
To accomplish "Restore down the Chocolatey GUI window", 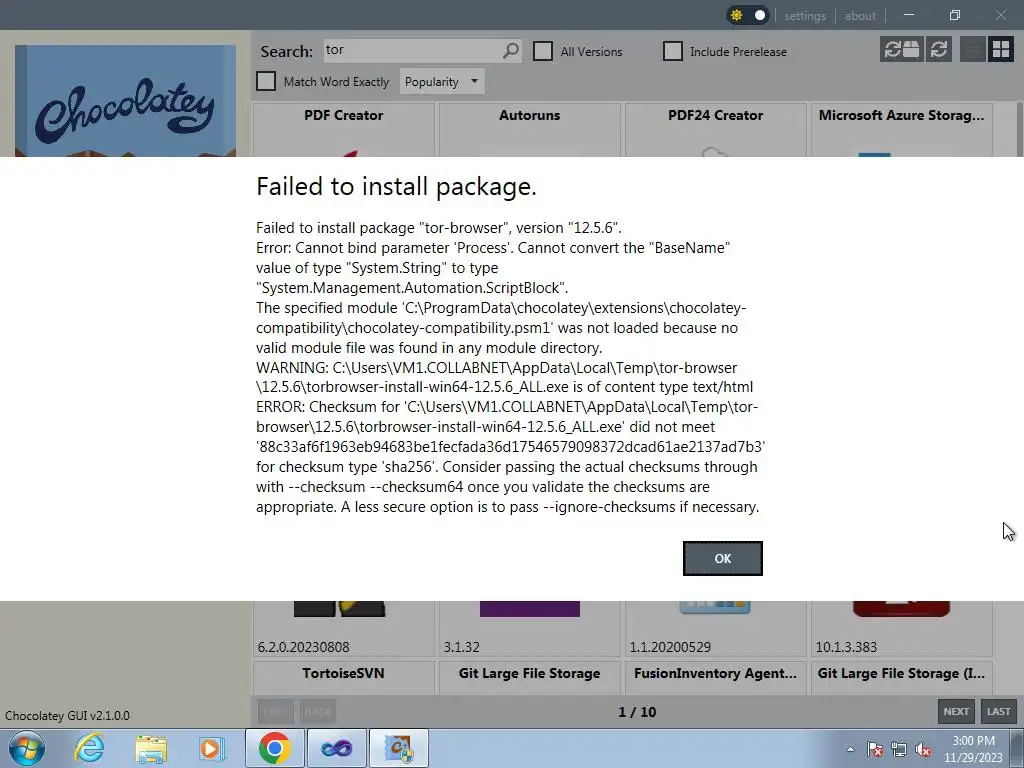I will tap(955, 15).
